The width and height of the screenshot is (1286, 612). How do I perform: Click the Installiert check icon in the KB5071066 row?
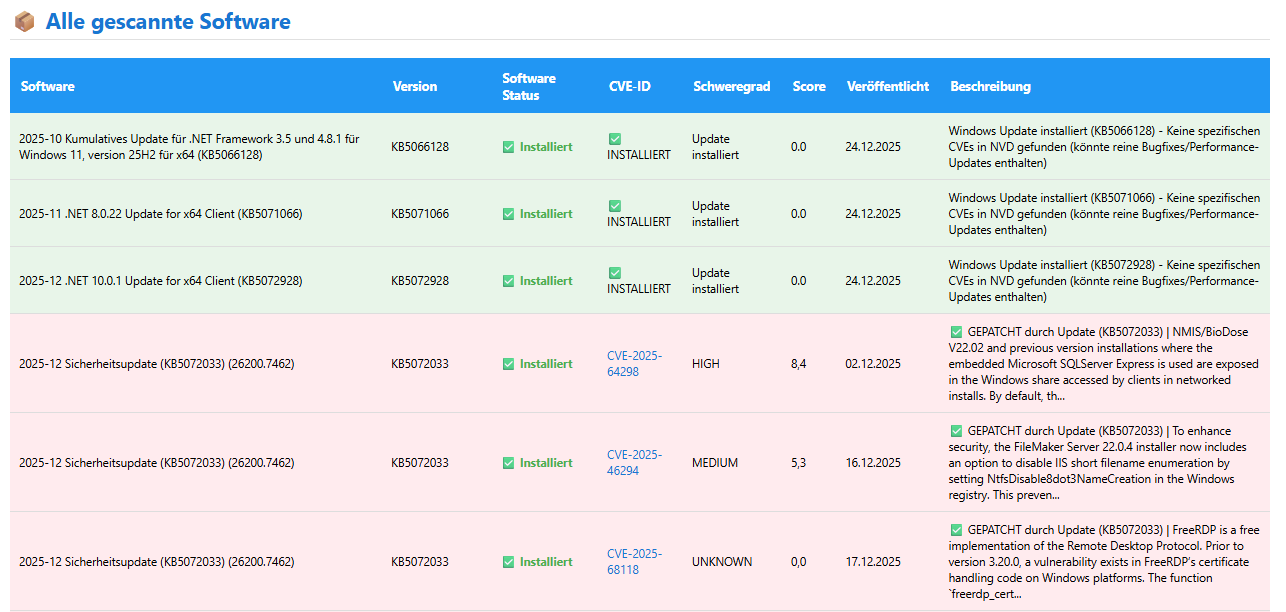coord(508,214)
